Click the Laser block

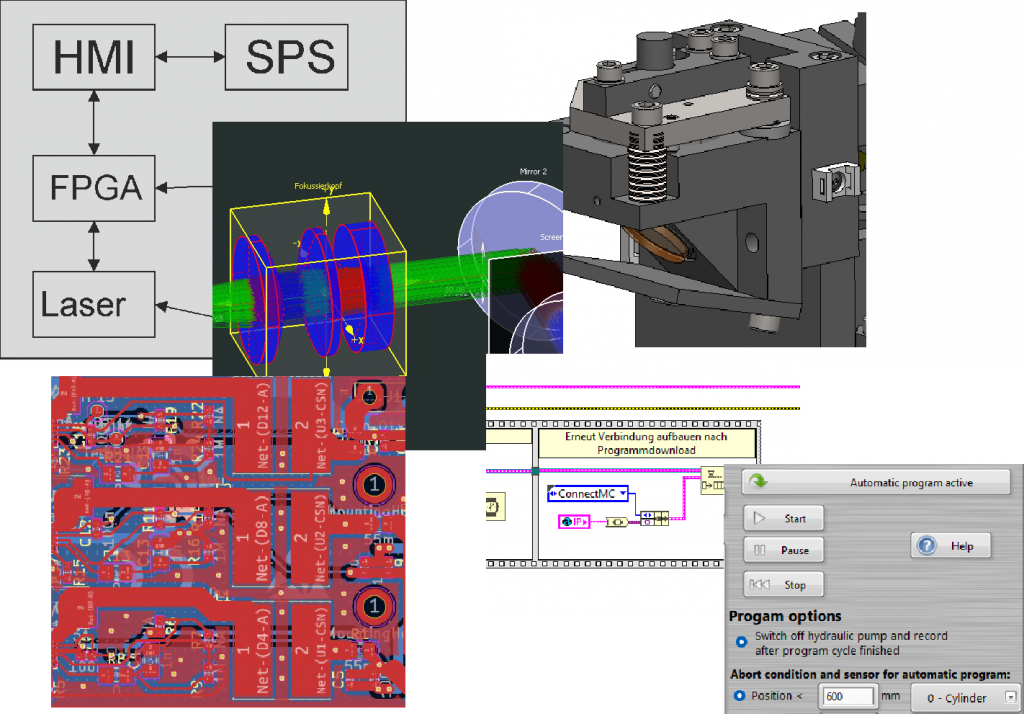(x=92, y=303)
